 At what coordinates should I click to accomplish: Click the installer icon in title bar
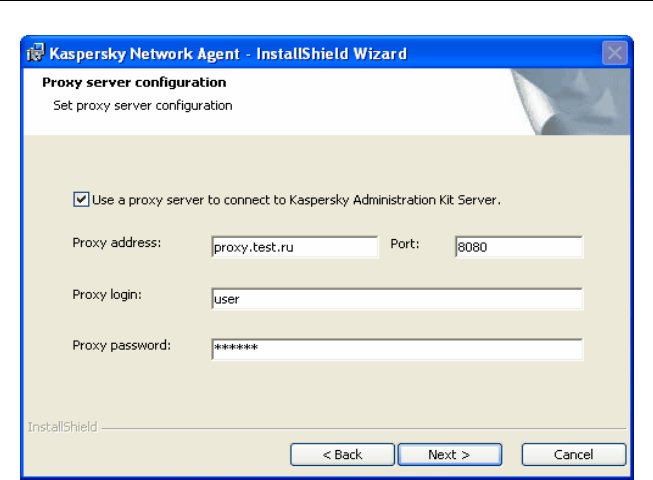click(x=35, y=53)
